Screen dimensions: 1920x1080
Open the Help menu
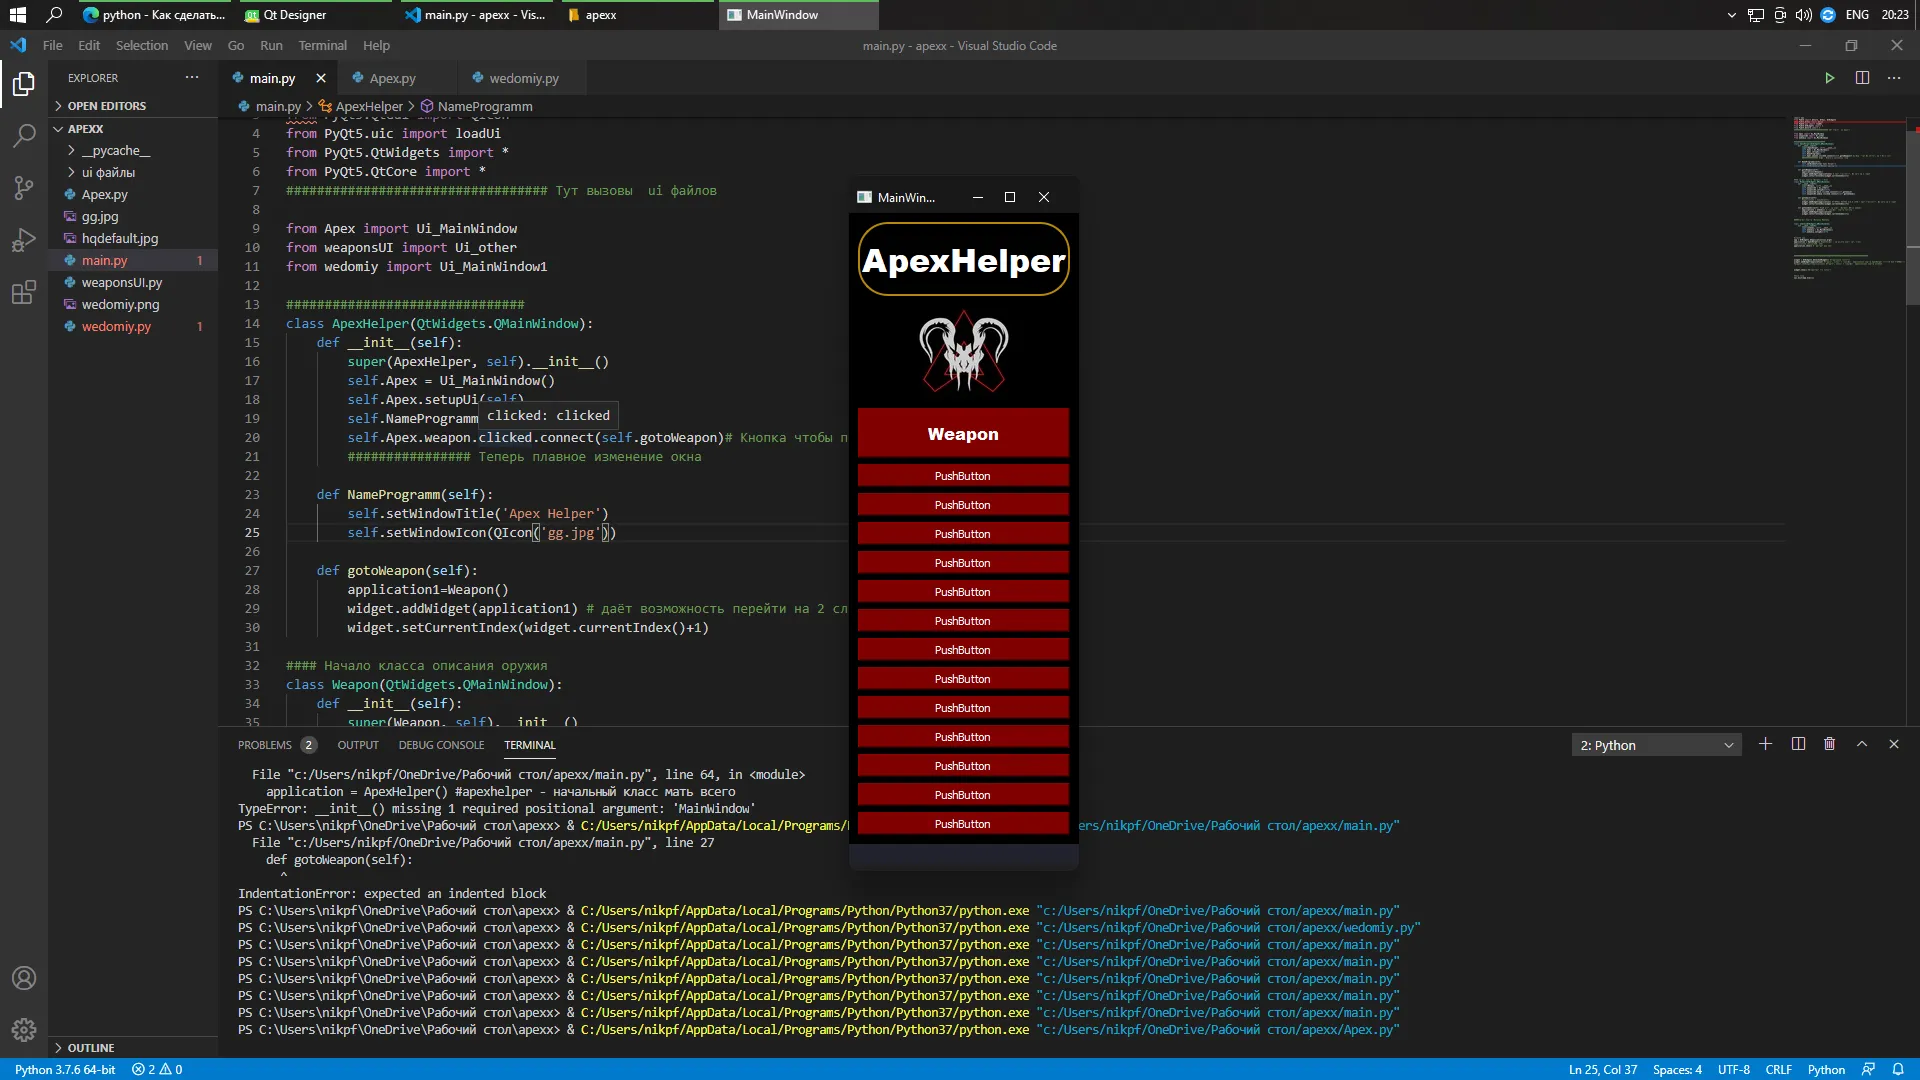(376, 45)
